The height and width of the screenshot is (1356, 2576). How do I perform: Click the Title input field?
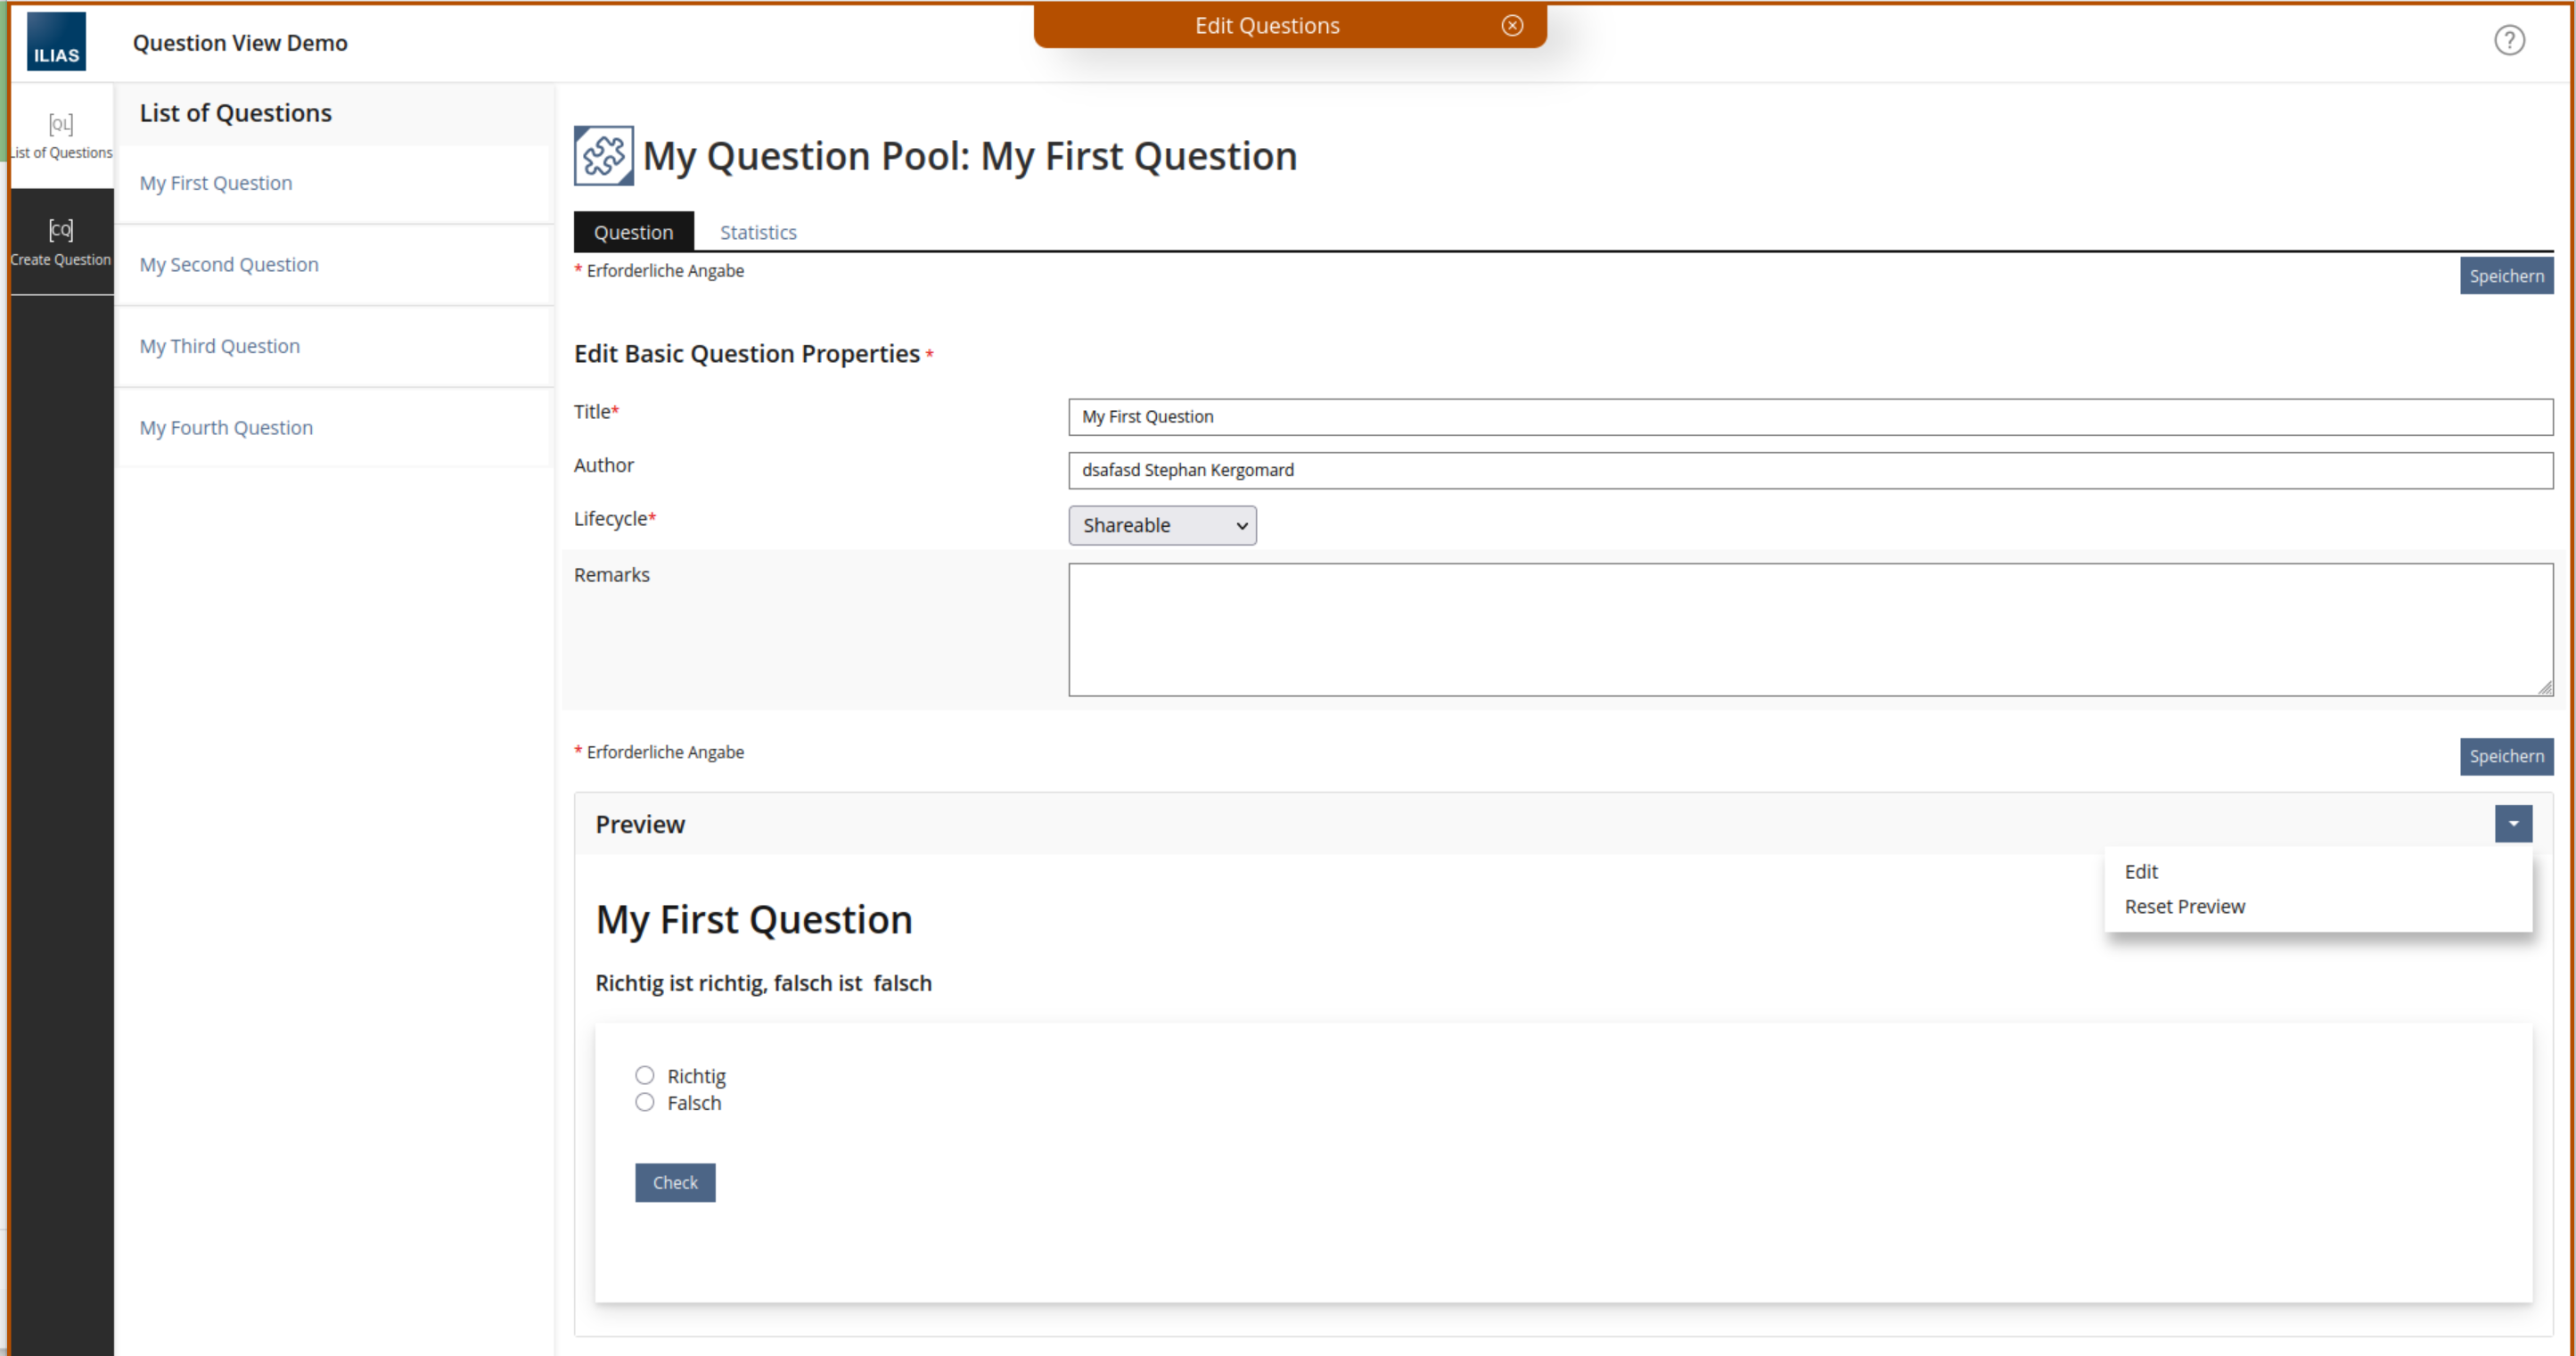[1809, 417]
